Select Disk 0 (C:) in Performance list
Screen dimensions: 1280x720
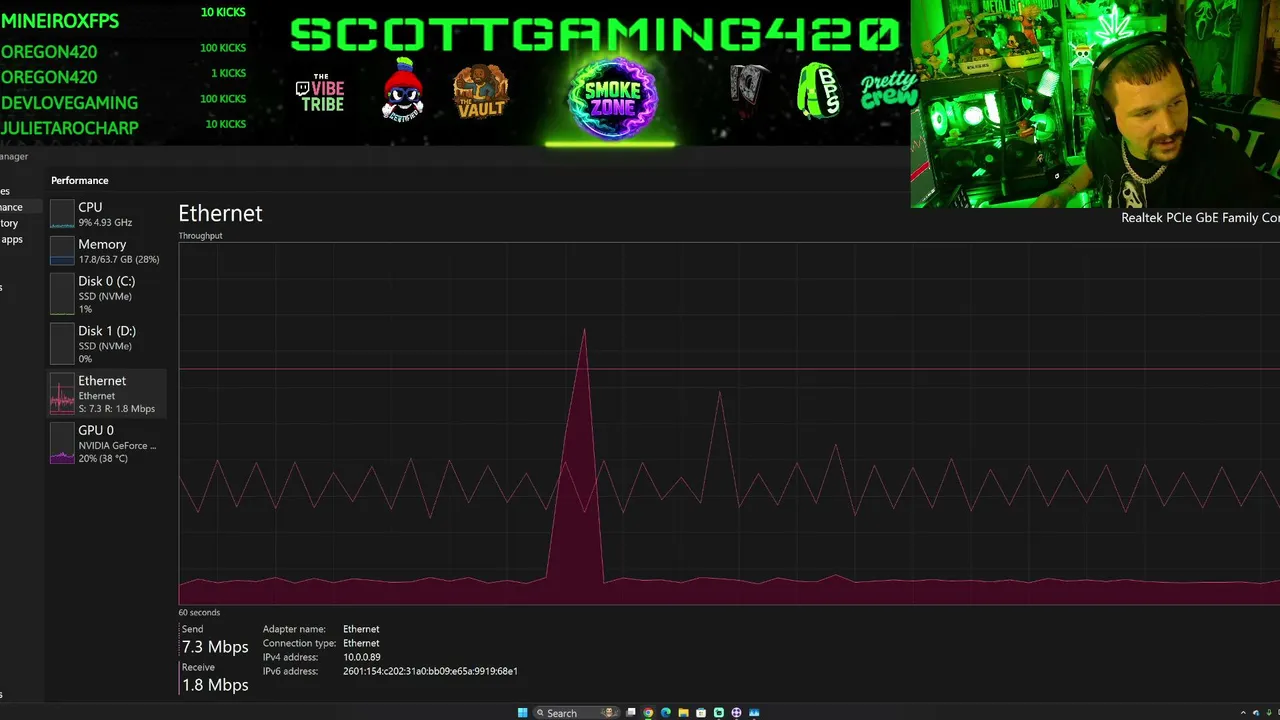[x=107, y=294]
